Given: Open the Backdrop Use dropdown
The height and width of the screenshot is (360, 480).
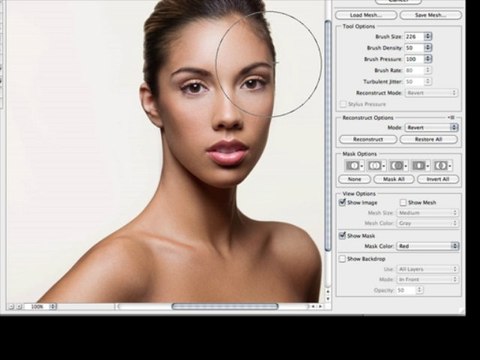Looking at the screenshot, I should click(427, 269).
